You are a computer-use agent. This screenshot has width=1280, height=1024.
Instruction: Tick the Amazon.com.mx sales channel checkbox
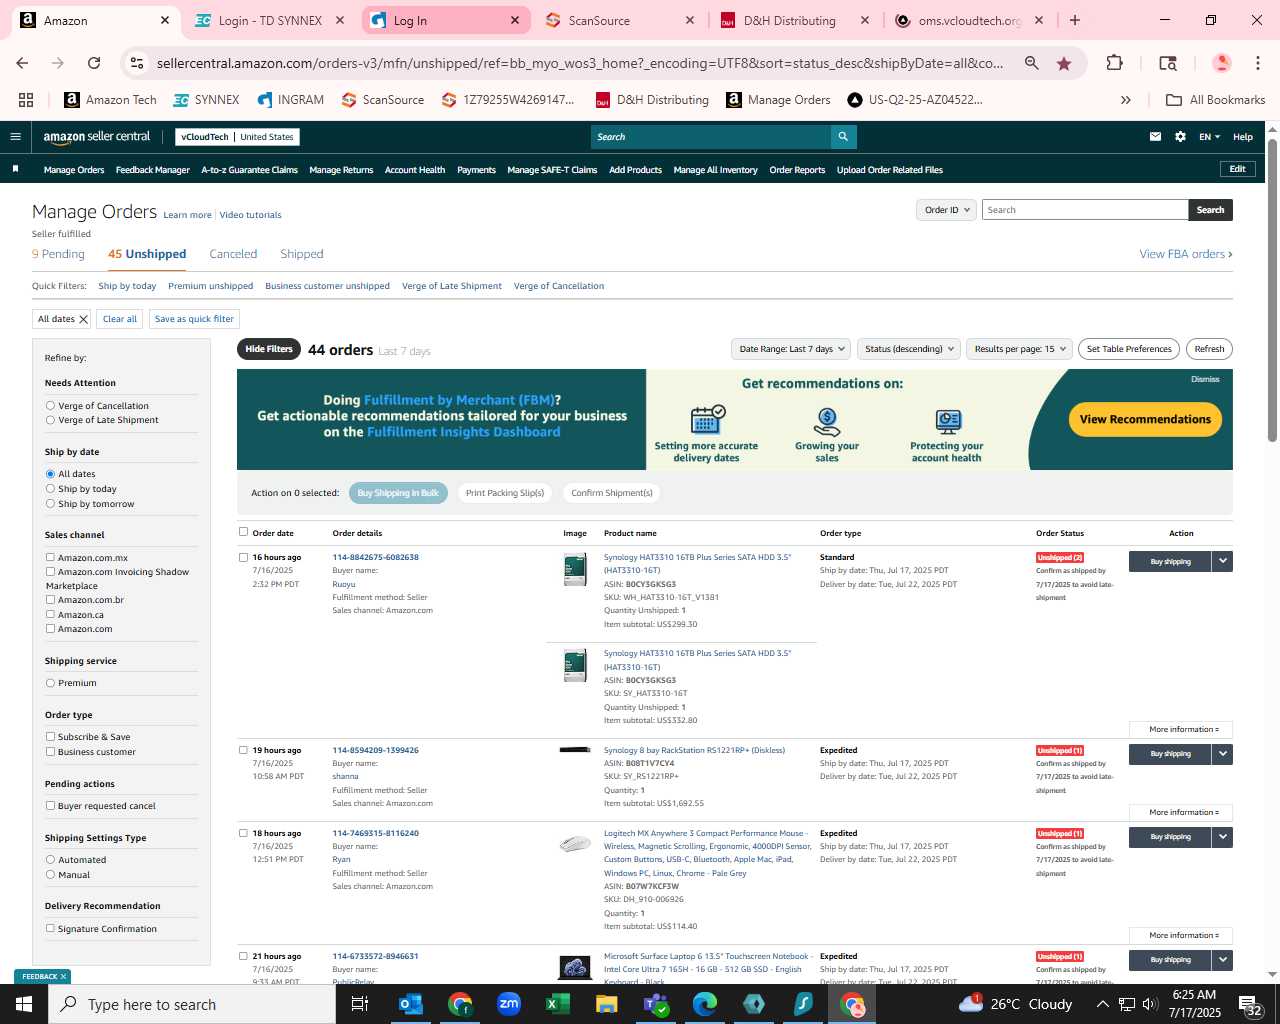point(50,558)
